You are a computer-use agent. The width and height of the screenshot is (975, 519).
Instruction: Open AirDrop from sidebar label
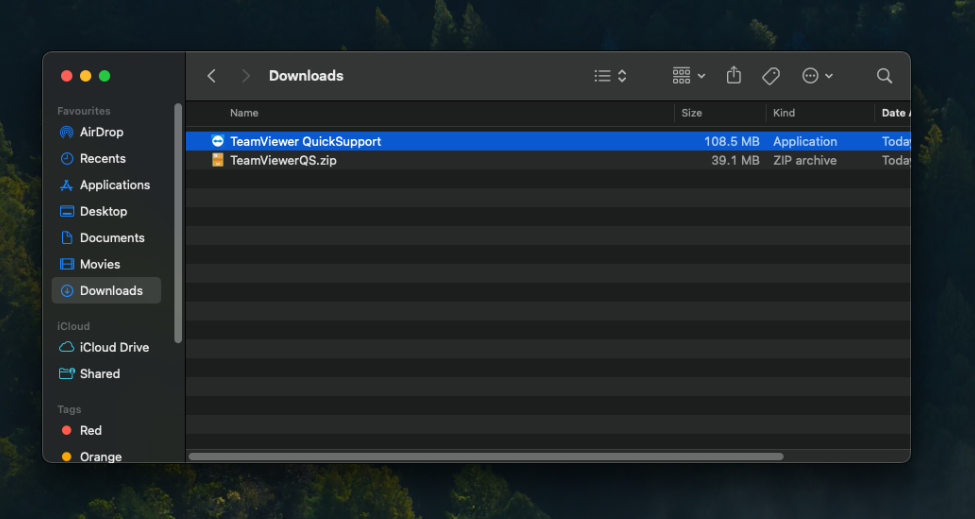pyautogui.click(x=101, y=132)
